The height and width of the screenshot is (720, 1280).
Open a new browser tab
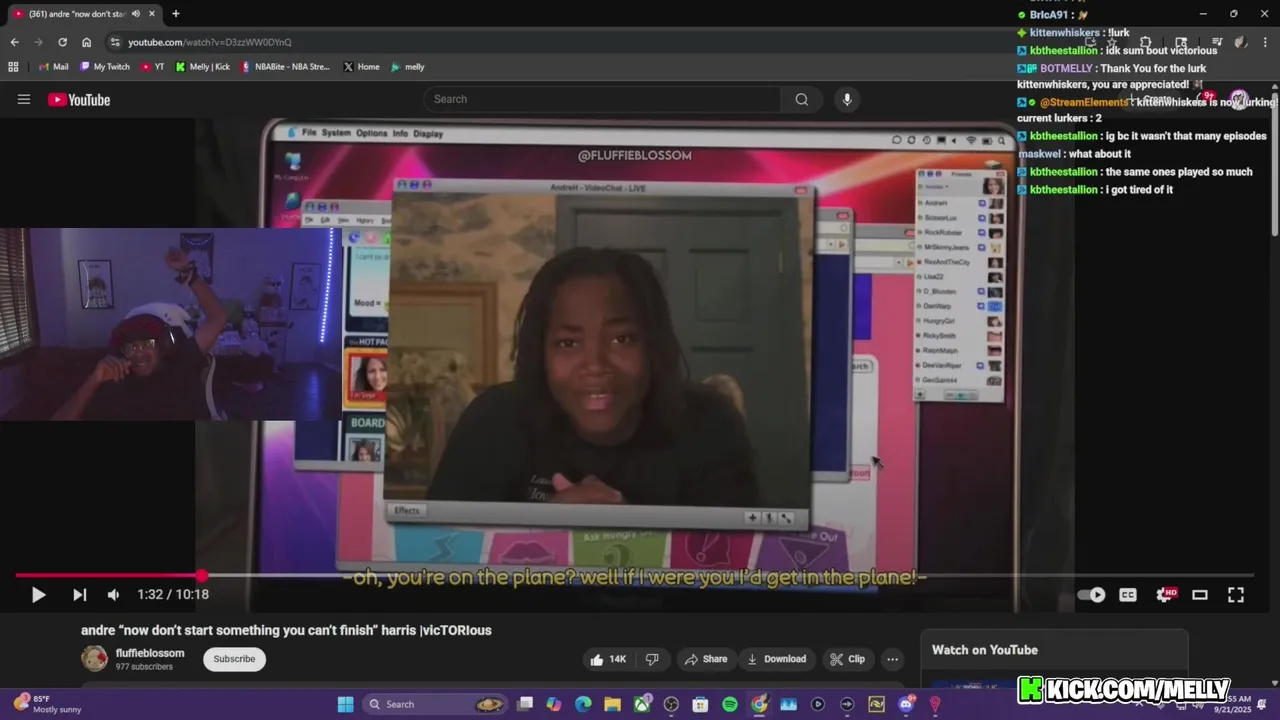(175, 14)
